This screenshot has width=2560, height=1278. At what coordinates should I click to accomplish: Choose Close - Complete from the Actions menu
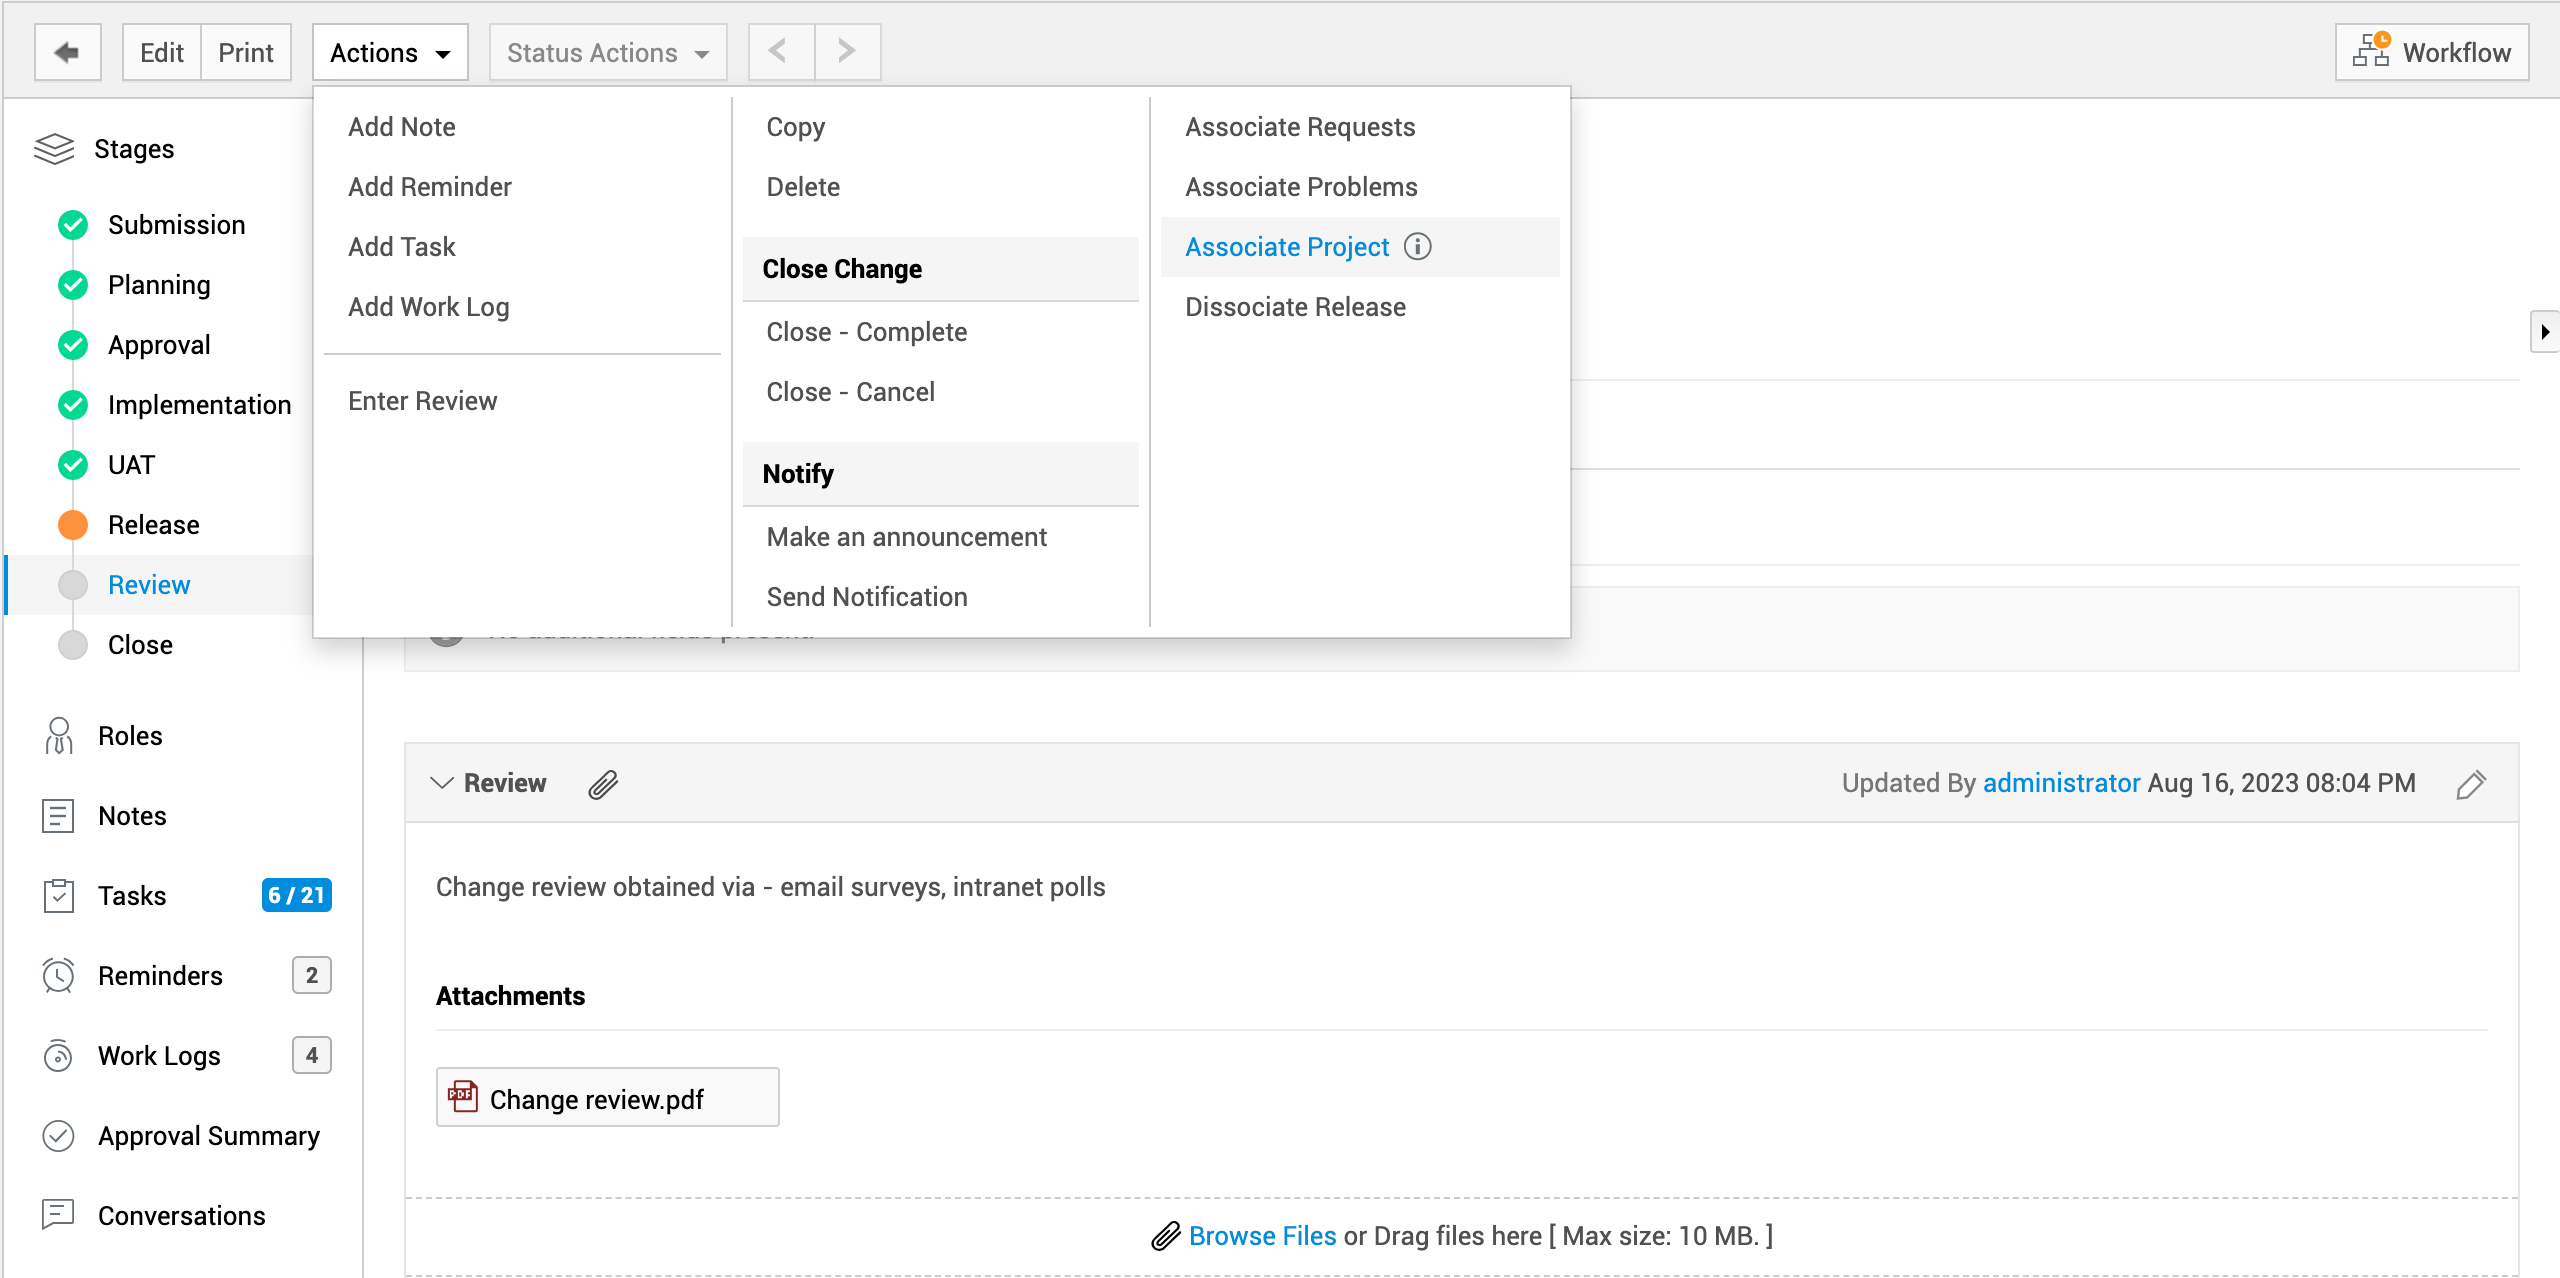coord(866,332)
